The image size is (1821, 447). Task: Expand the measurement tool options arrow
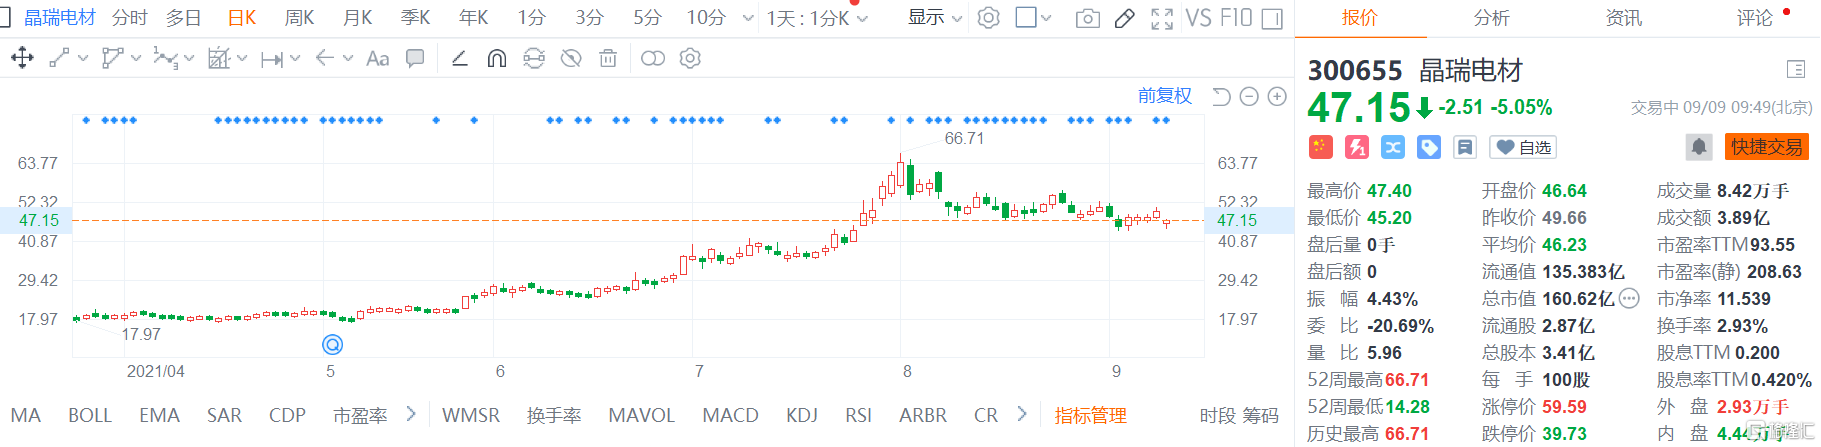(242, 59)
